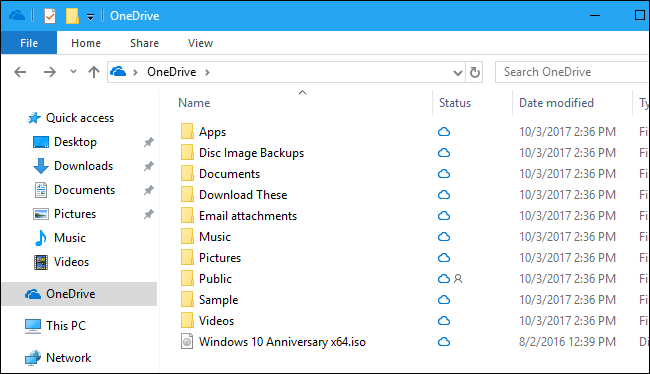Go up one folder level
This screenshot has height=374, width=650.
click(94, 72)
